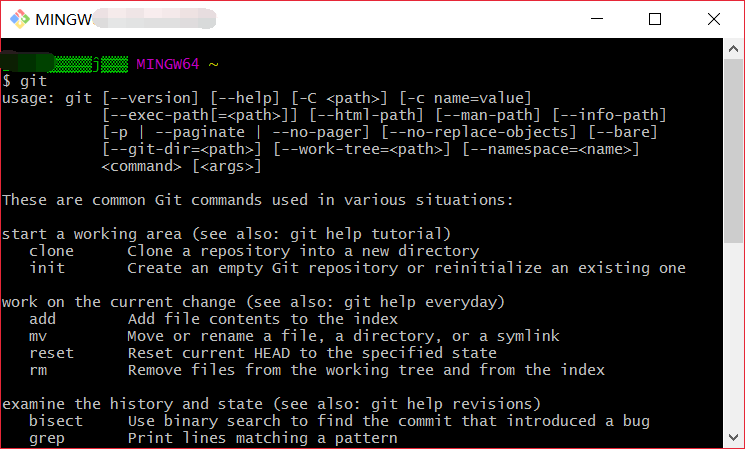This screenshot has width=745, height=449.
Task: Click the 'reset' command entry
Action: pos(51,353)
